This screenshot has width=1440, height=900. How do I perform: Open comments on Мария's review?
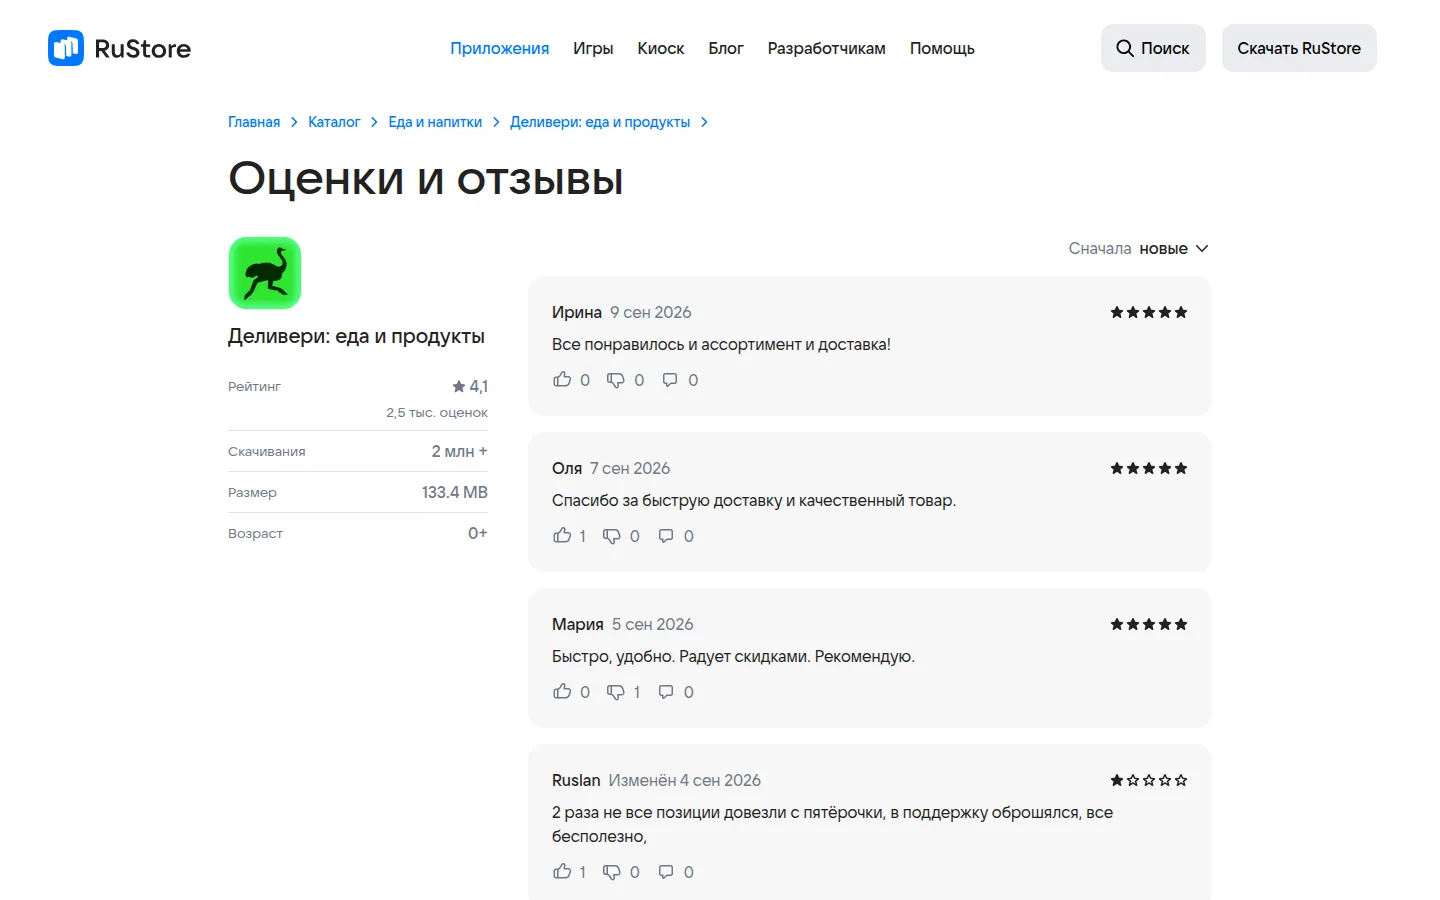pos(666,692)
